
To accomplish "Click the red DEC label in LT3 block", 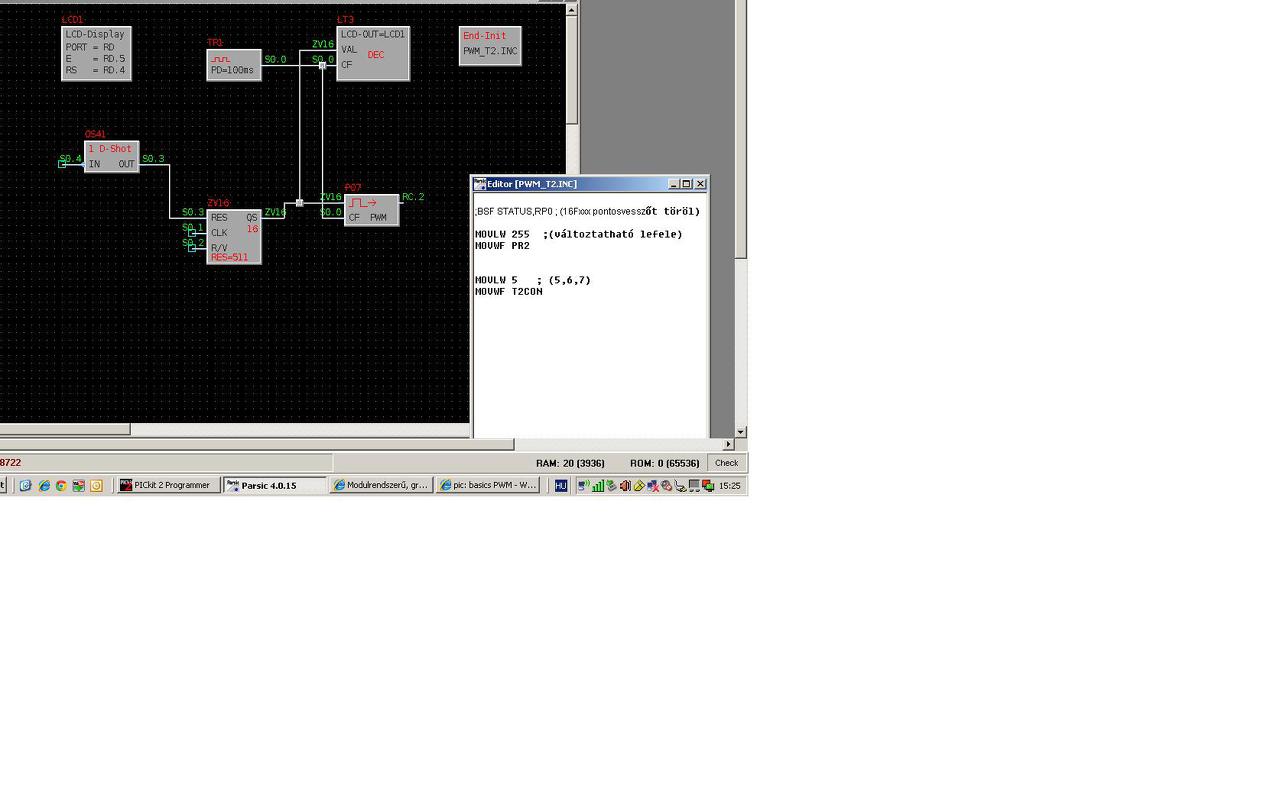I will click(376, 55).
